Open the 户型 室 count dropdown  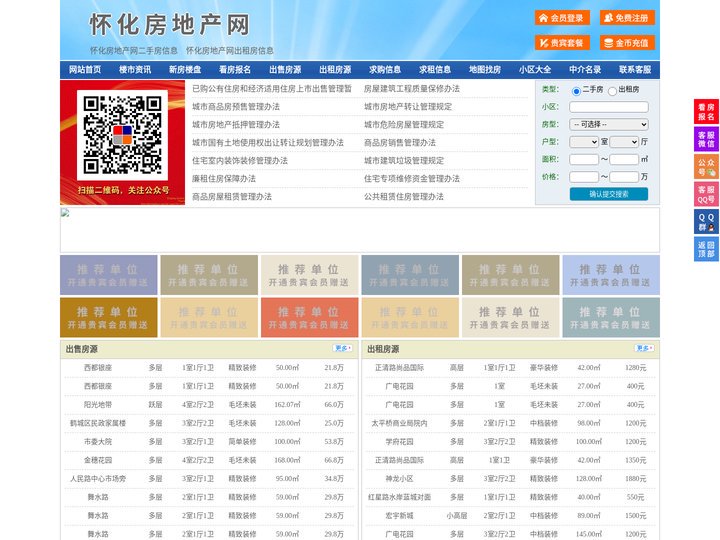coord(584,142)
